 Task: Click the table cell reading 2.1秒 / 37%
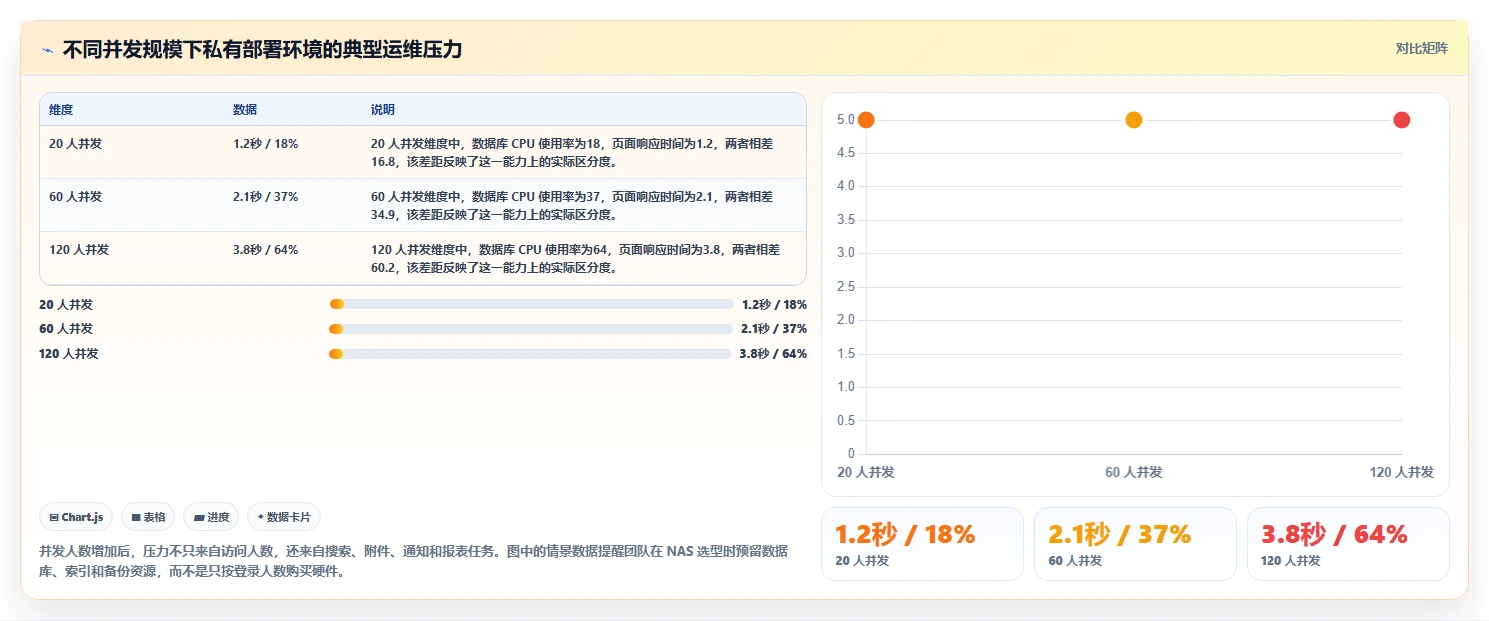tap(265, 197)
